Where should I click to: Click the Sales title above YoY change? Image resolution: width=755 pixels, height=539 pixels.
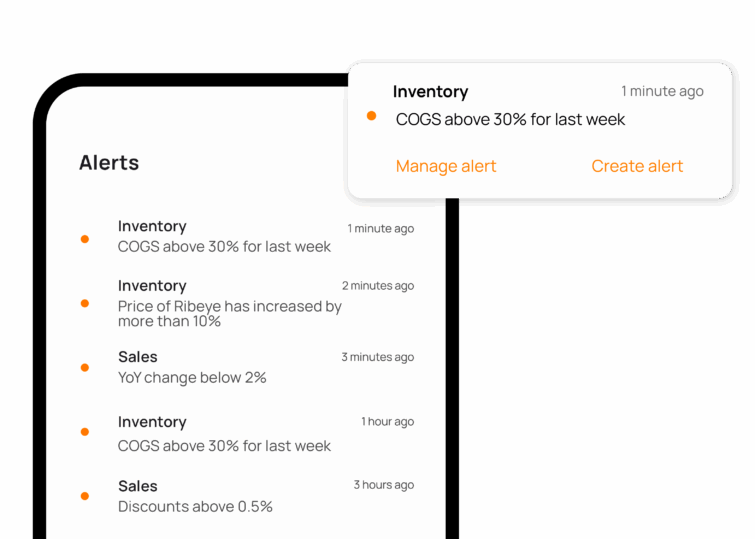138,357
